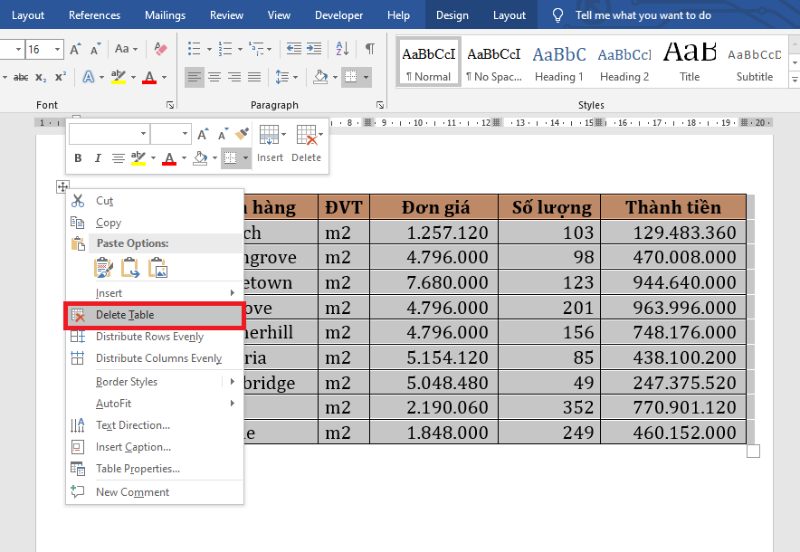
Task: Select Copy from context menu
Action: (x=154, y=223)
